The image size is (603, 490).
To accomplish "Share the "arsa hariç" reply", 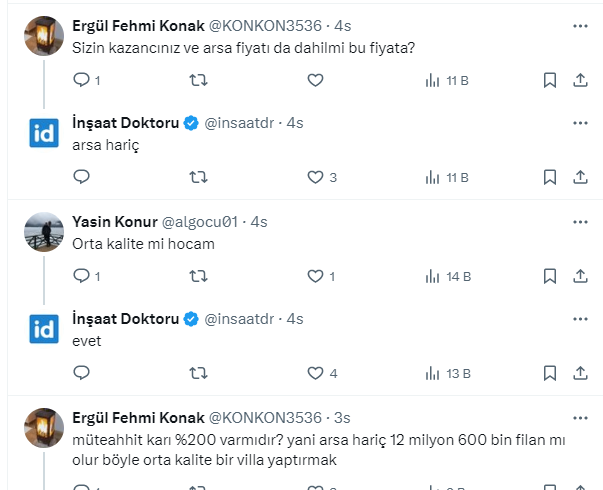I will tap(581, 177).
